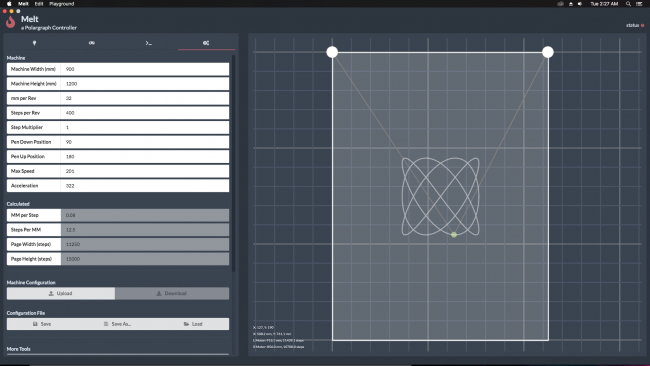Viewport: 650px width, 366px height.
Task: Click the Upload configuration button
Action: 61,293
